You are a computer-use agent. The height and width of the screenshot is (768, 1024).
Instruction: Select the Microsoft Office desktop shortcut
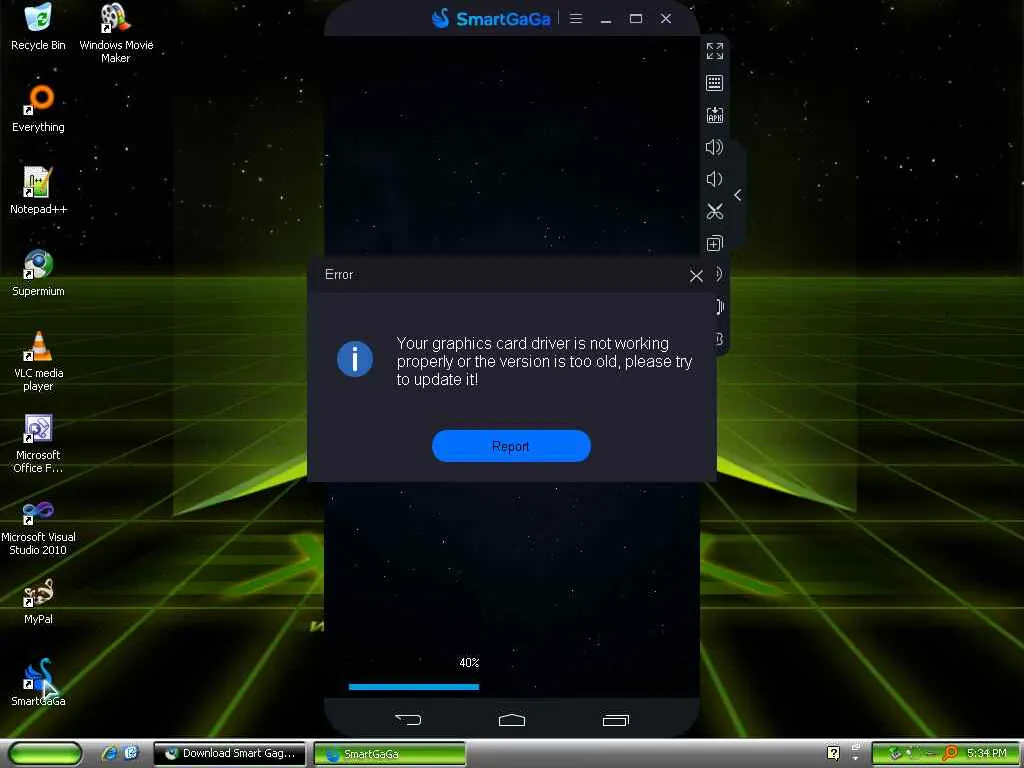[x=38, y=443]
